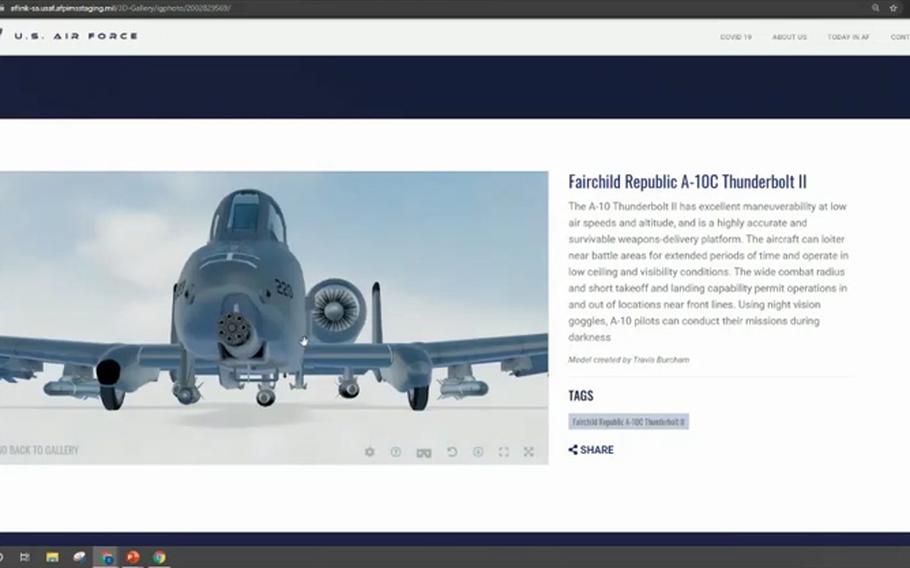Switch the 3D viewer to fullscreen frame
The height and width of the screenshot is (568, 910).
click(504, 451)
